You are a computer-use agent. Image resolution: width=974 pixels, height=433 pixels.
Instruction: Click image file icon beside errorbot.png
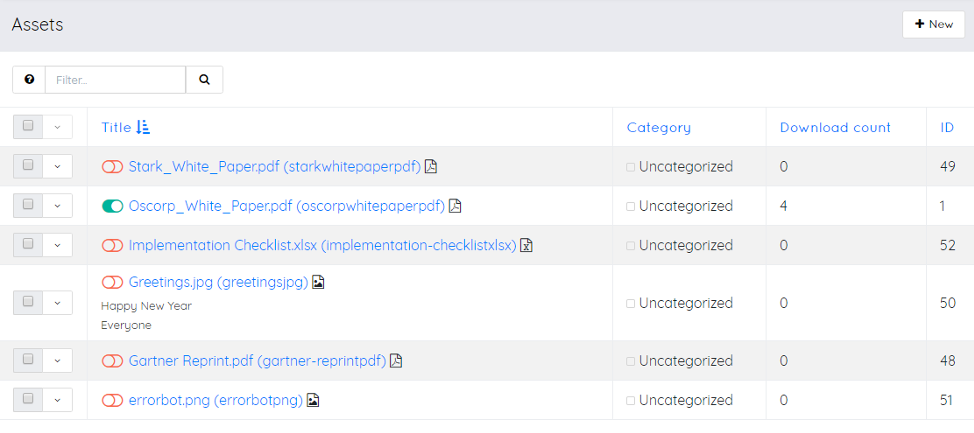[x=313, y=400]
